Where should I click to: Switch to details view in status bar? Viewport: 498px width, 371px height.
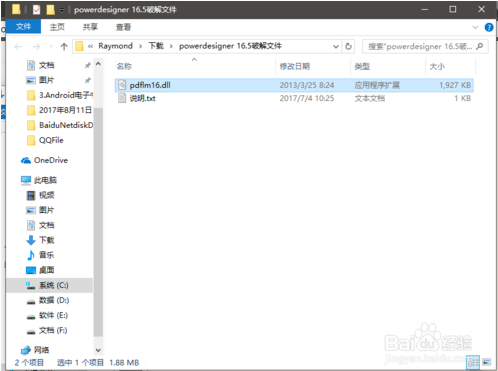473,362
